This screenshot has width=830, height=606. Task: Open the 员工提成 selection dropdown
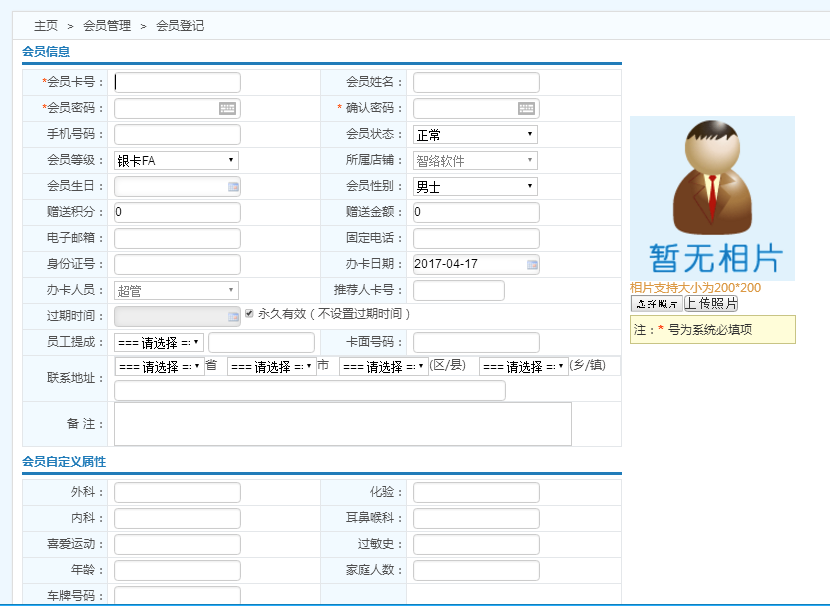pyautogui.click(x=160, y=342)
